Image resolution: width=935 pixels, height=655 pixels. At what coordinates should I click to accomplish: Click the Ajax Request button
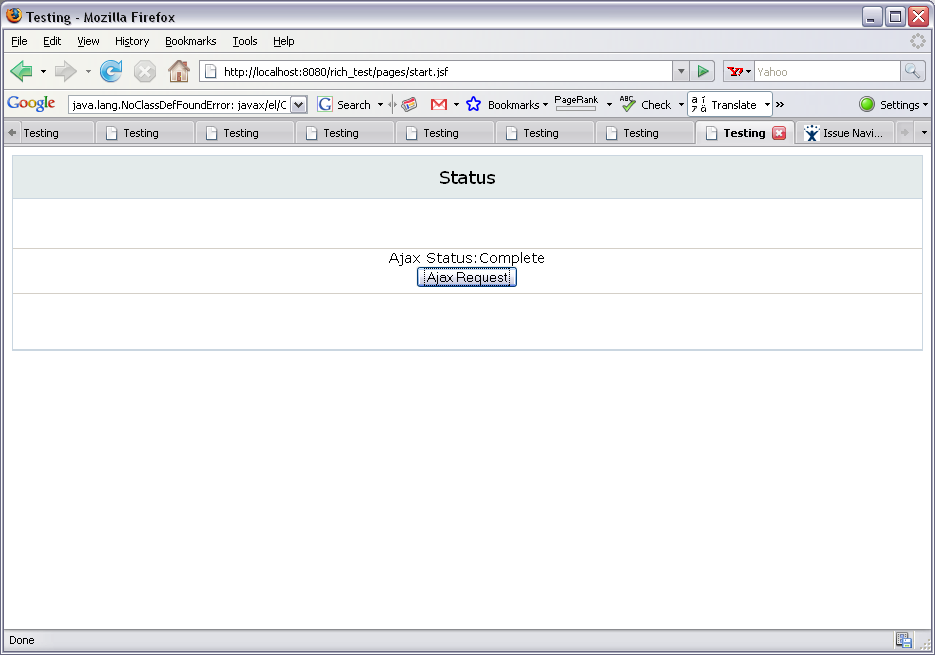click(467, 277)
